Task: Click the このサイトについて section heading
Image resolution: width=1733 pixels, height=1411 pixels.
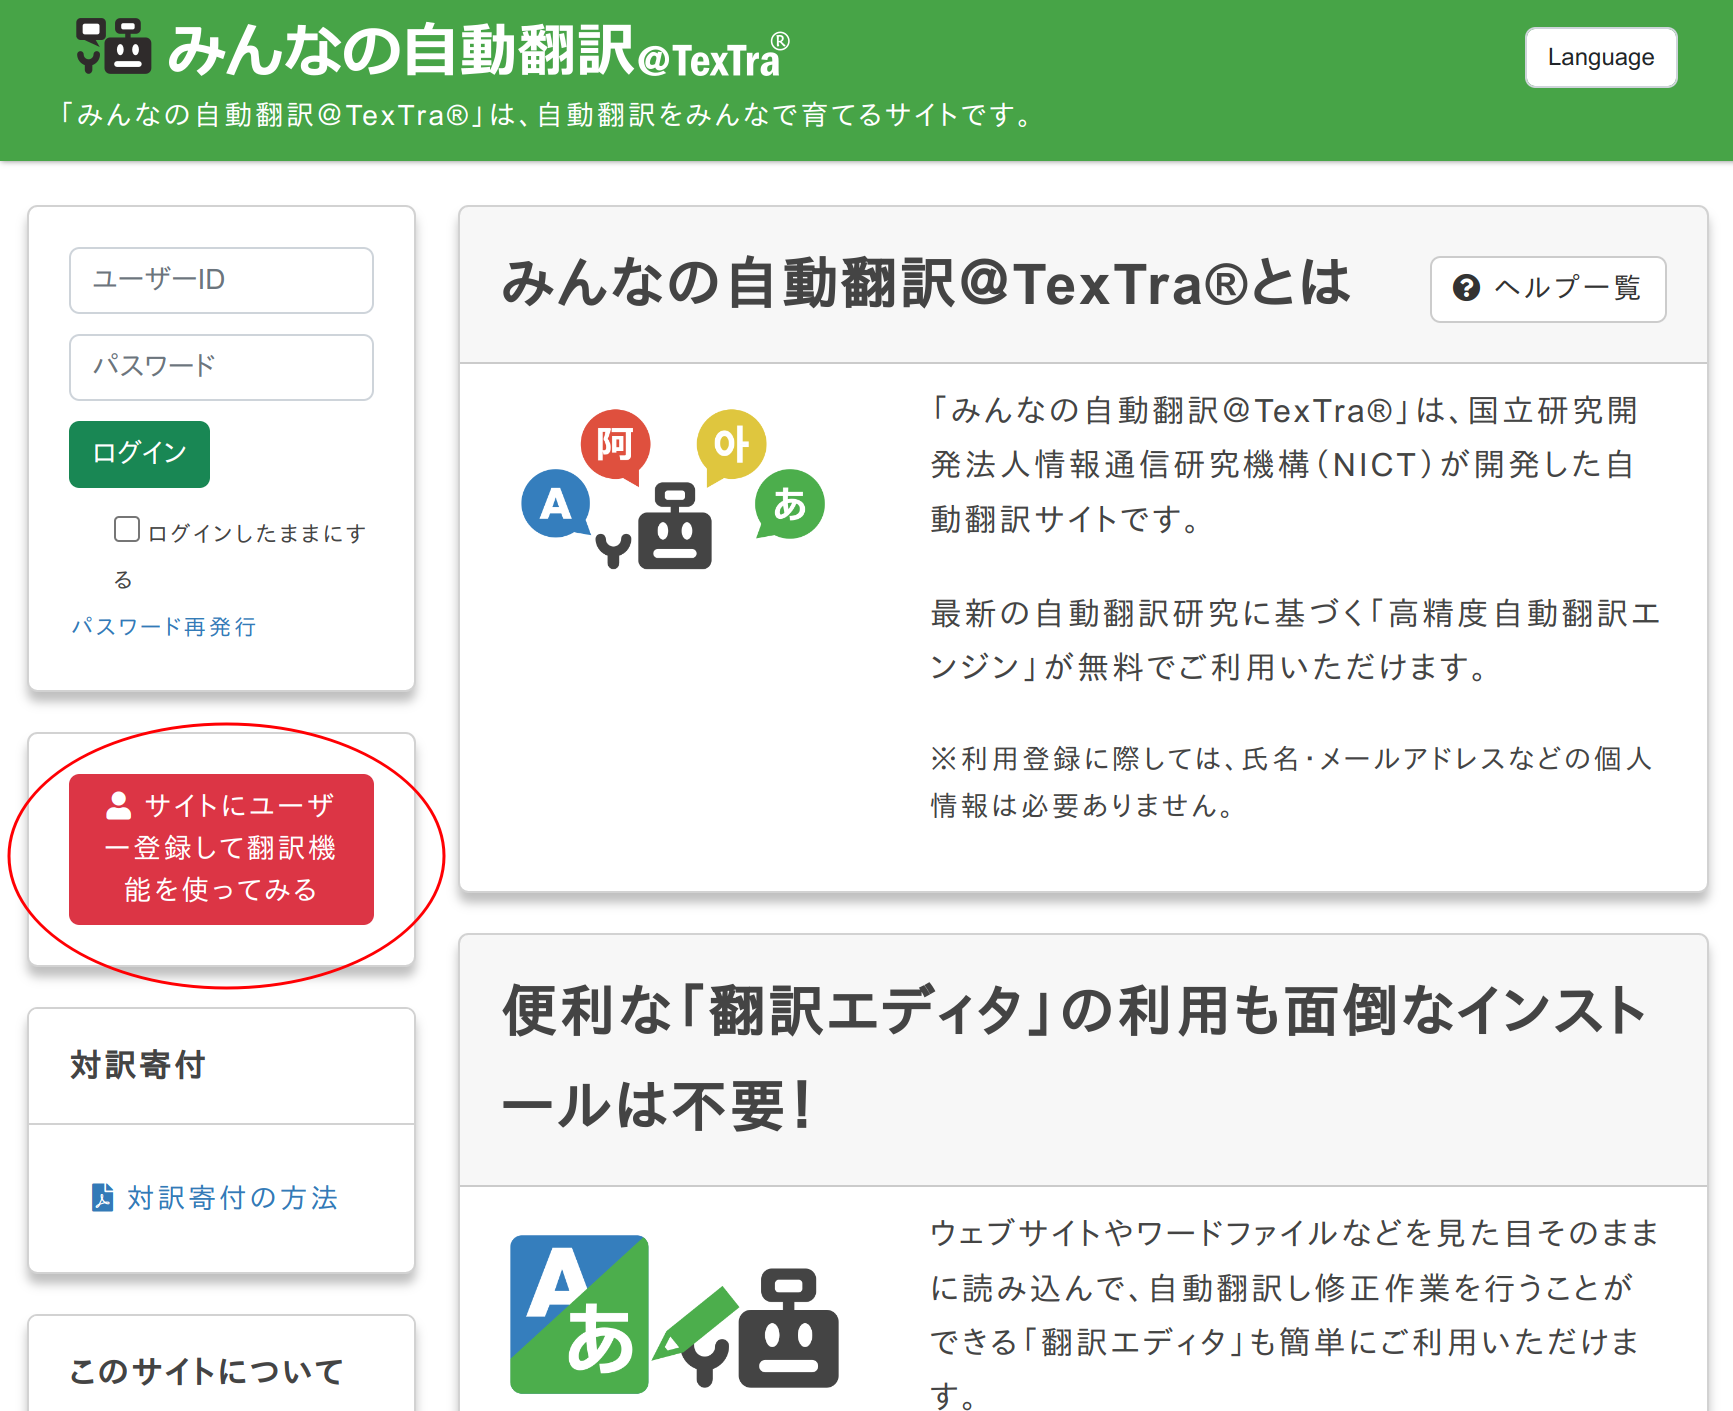Action: click(207, 1371)
